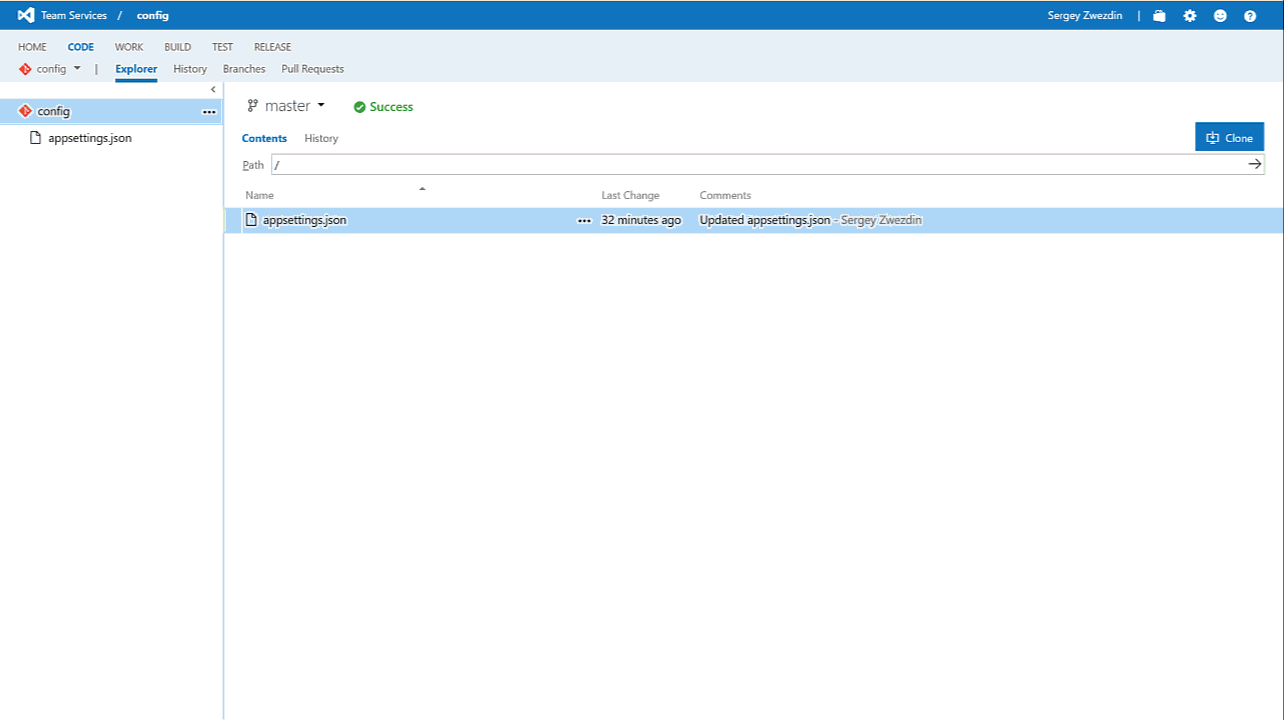Click the Comments column header
This screenshot has height=720, width=1284.
[x=725, y=195]
